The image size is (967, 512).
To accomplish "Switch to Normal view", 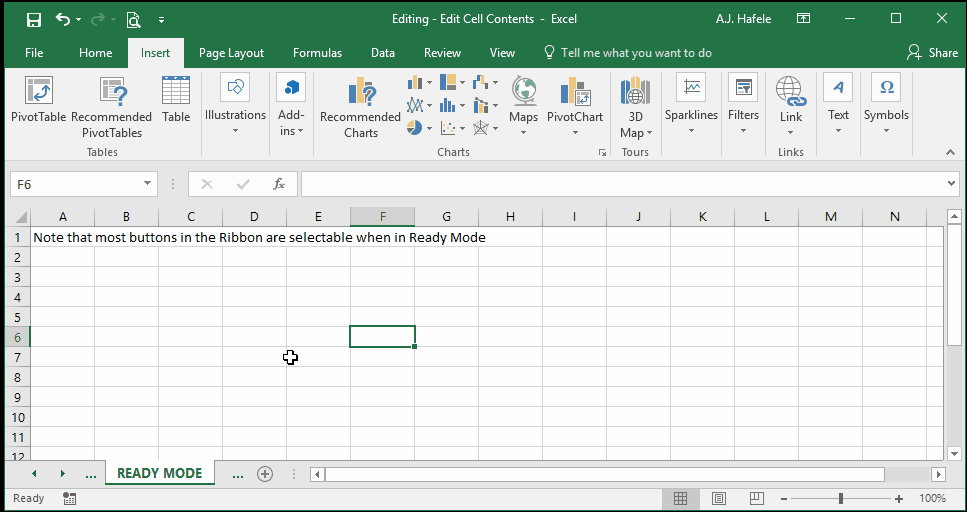I will 680,498.
